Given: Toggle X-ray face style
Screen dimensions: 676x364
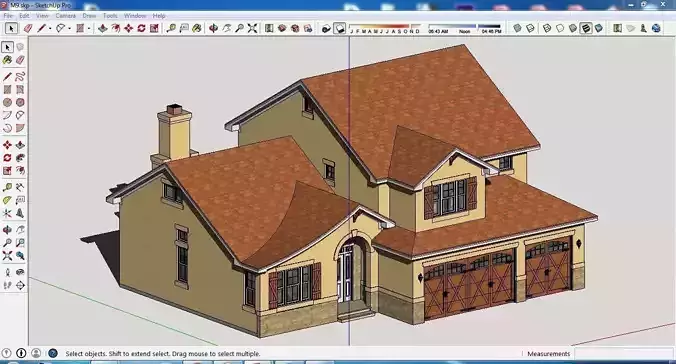Looking at the screenshot, I should point(517,28).
